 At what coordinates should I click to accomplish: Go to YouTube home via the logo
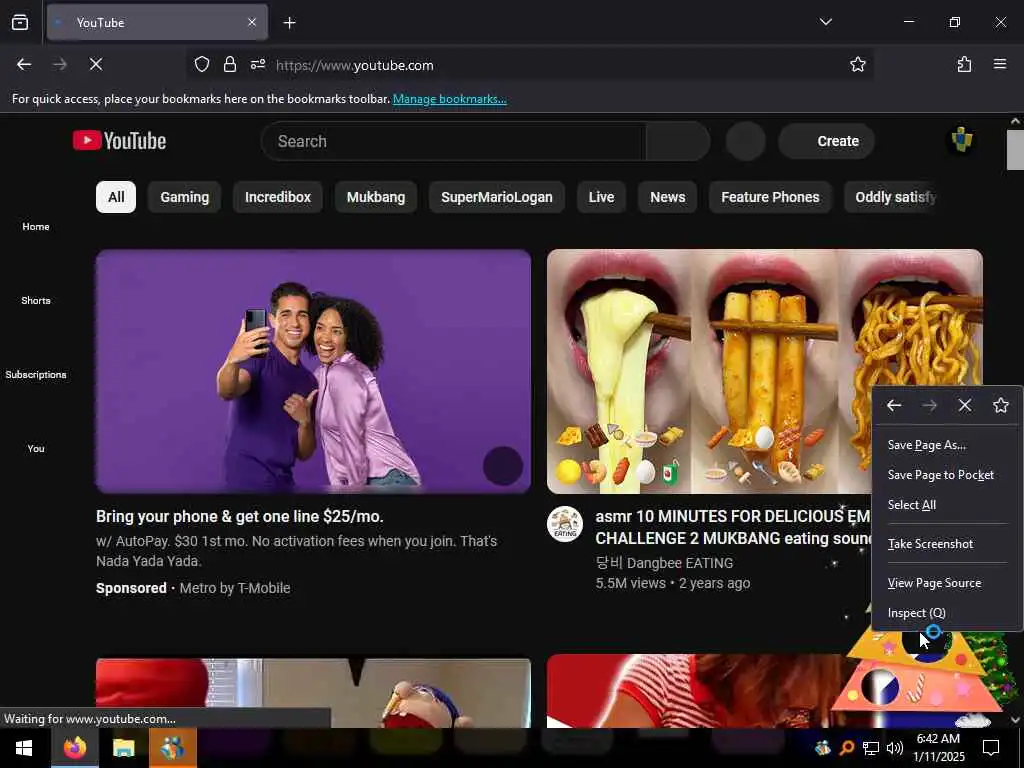pos(120,140)
